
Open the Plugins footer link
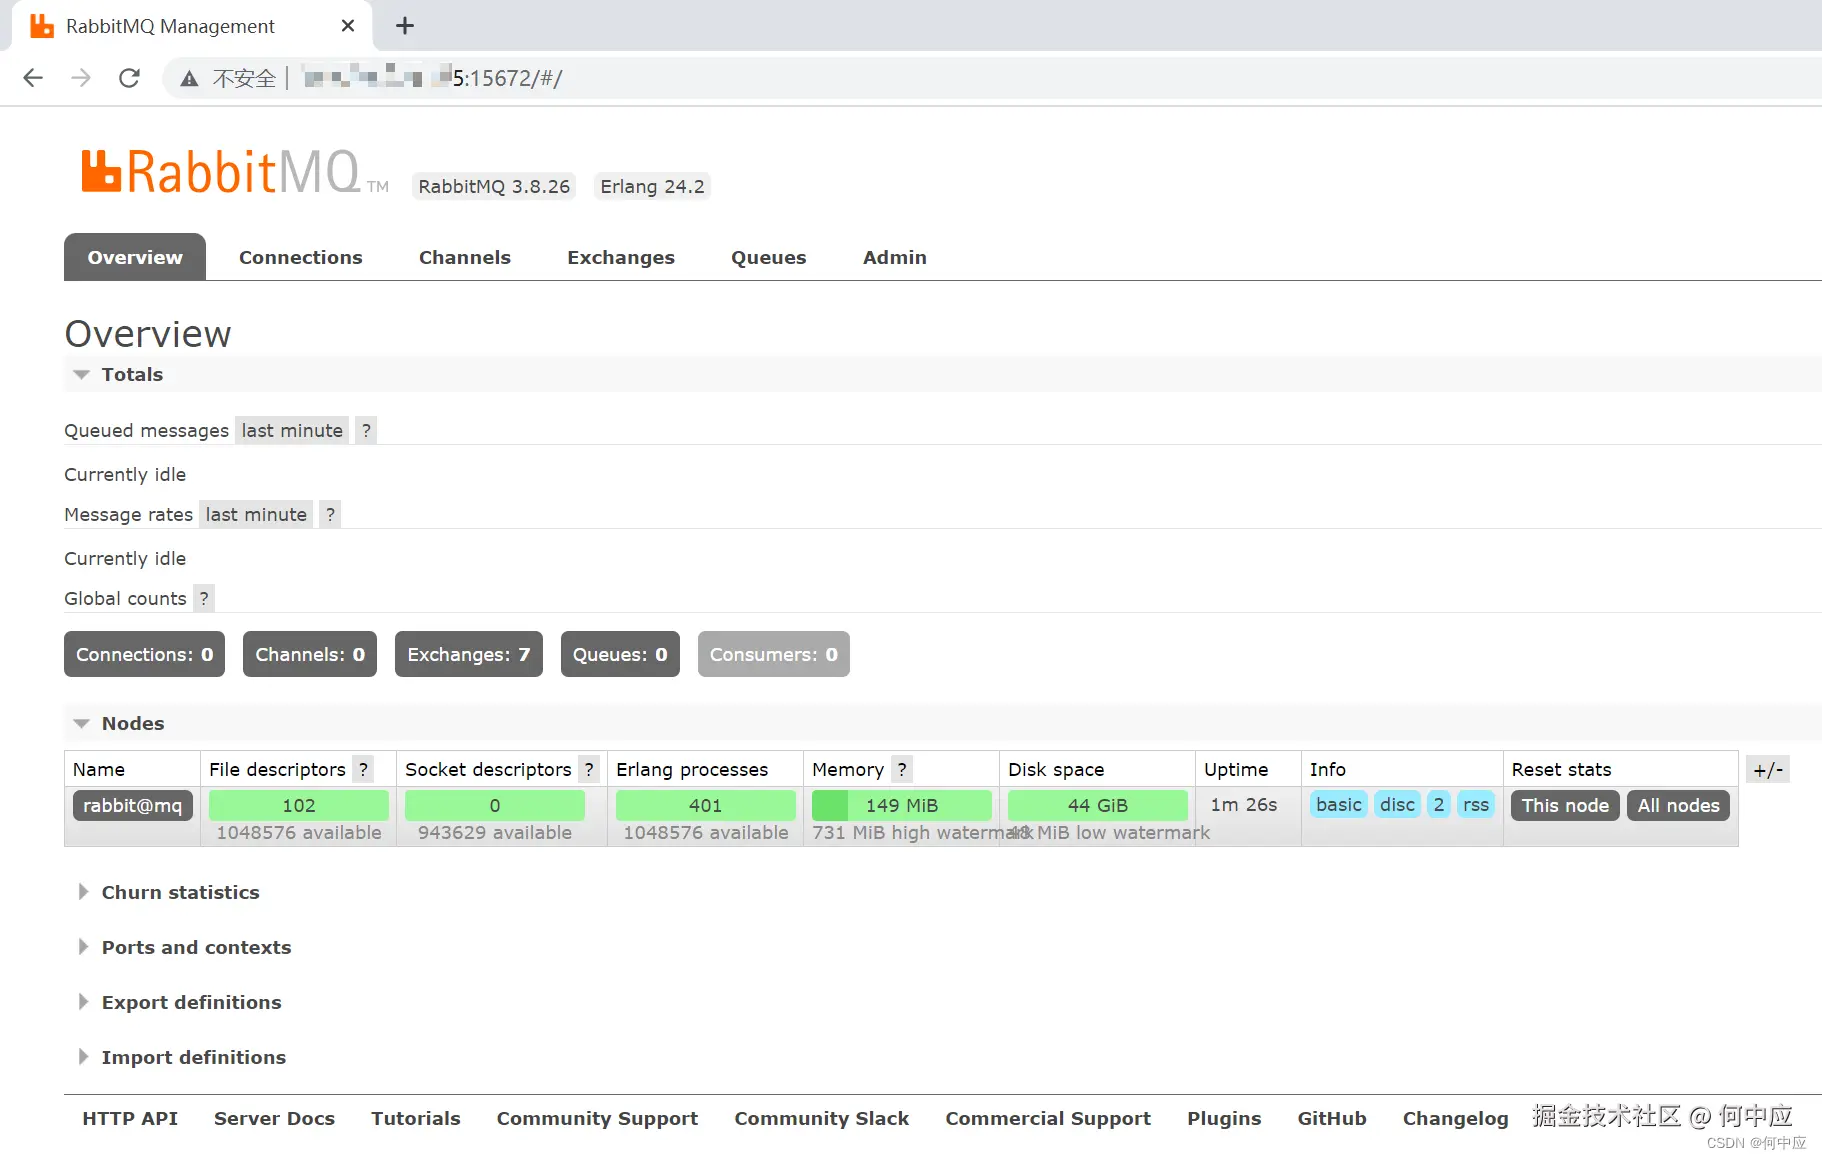pyautogui.click(x=1225, y=1119)
